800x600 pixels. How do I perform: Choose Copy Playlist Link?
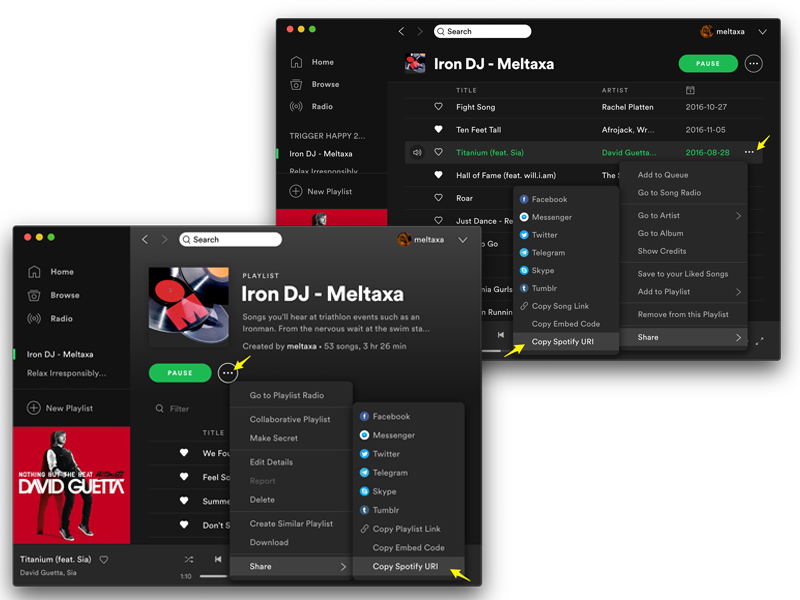click(x=409, y=529)
